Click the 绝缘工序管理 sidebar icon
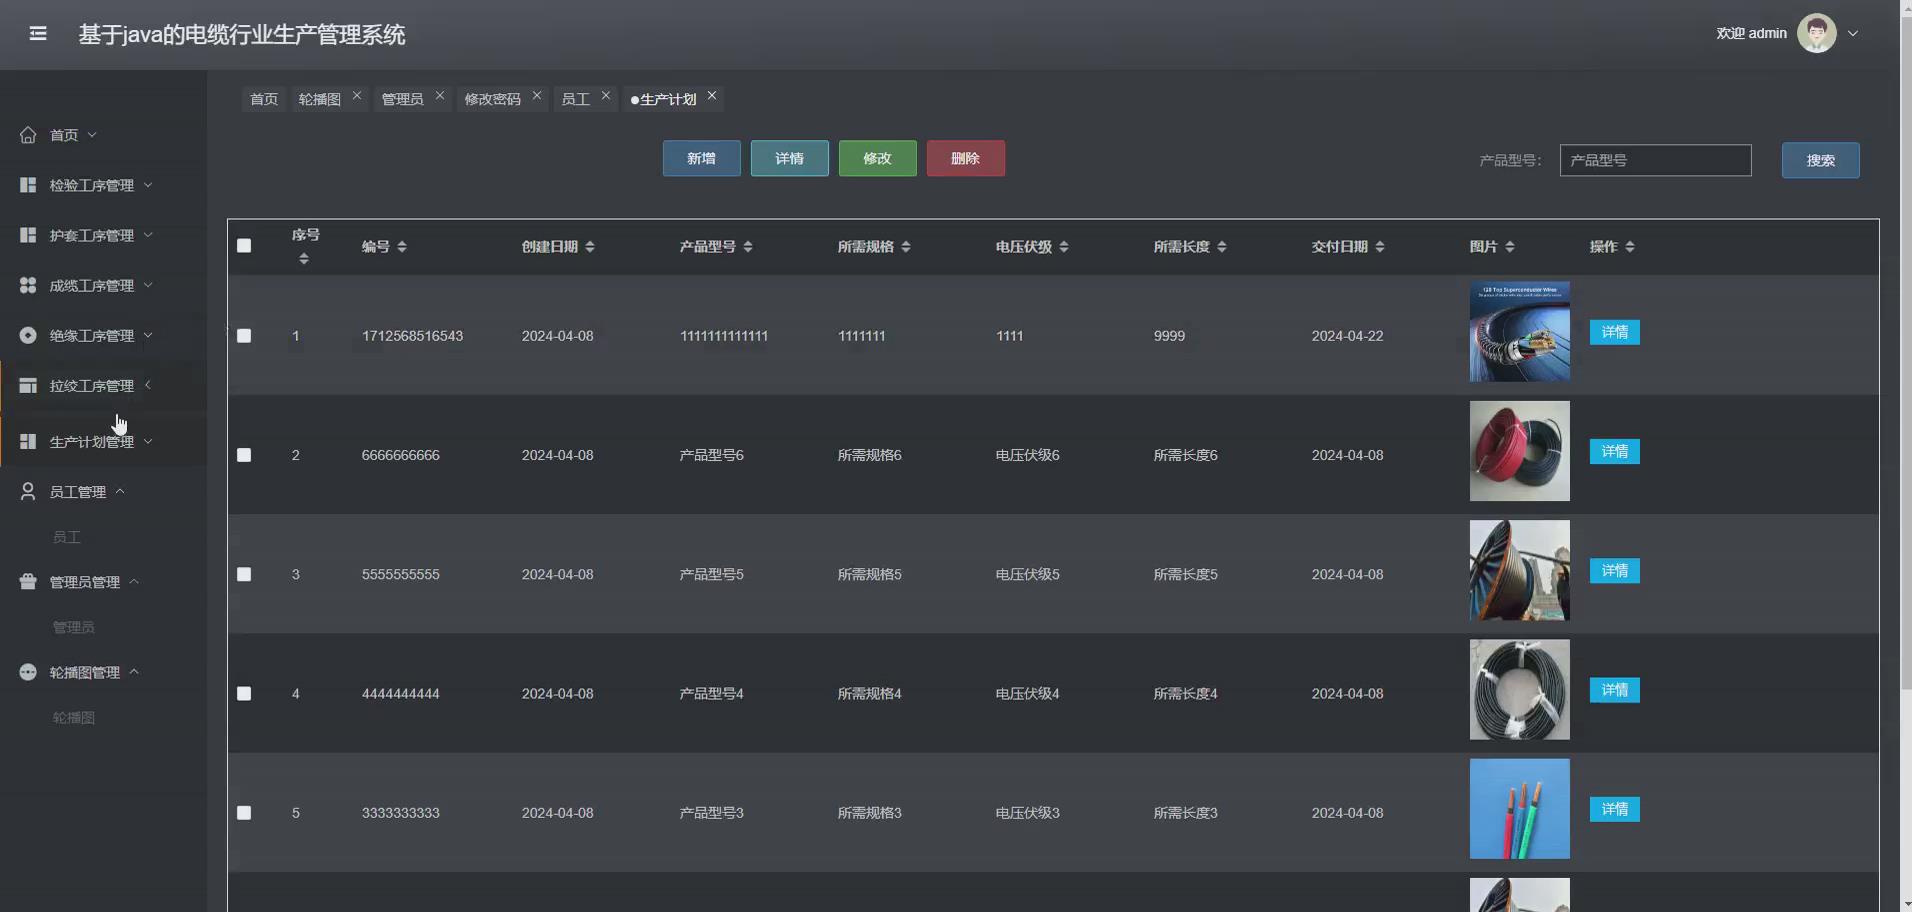 click(x=28, y=335)
